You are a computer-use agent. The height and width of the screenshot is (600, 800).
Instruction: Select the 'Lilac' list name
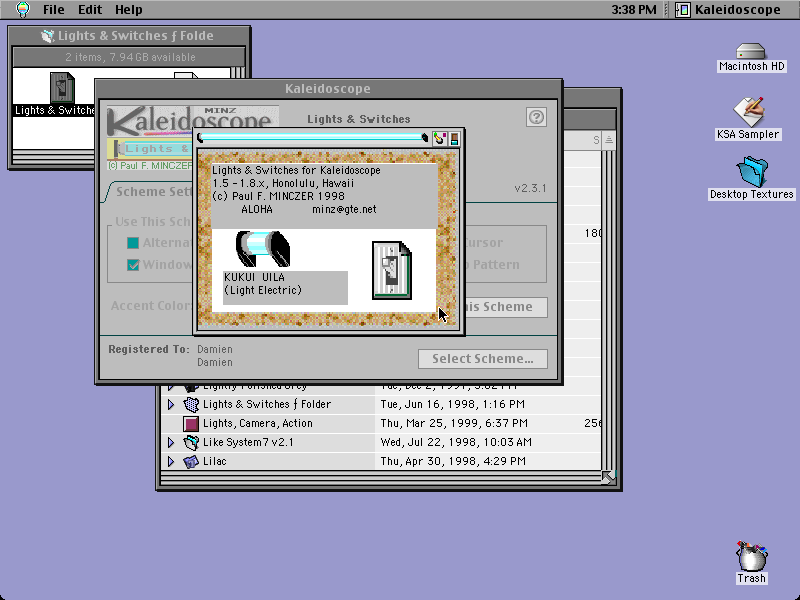[x=214, y=462]
